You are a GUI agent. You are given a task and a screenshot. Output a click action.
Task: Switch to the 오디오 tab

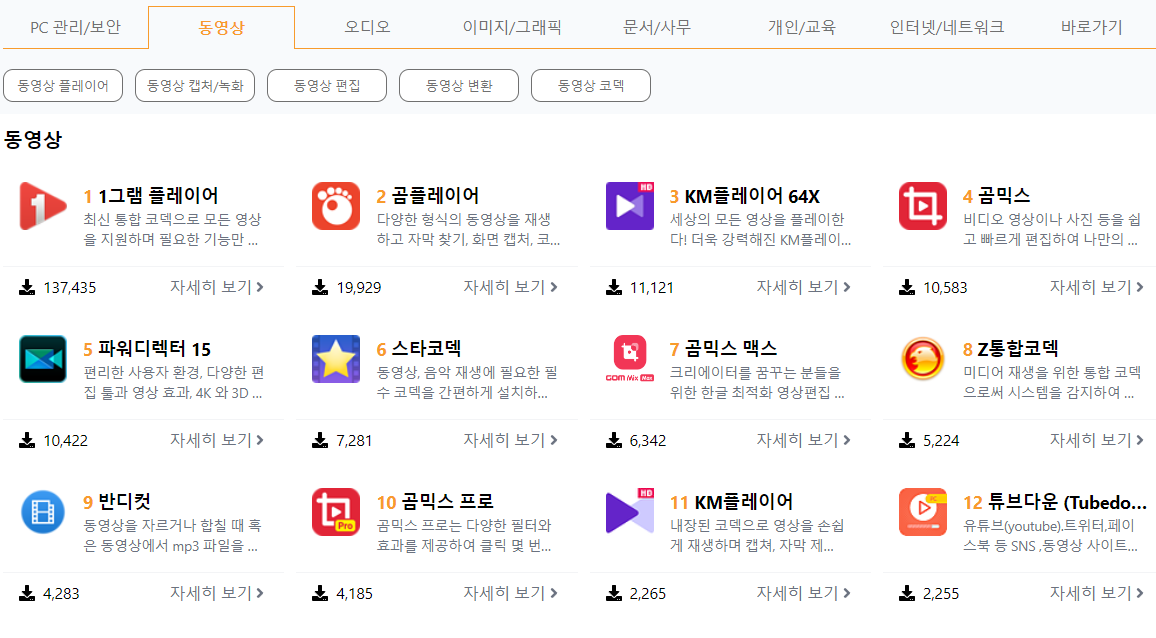coord(367,27)
